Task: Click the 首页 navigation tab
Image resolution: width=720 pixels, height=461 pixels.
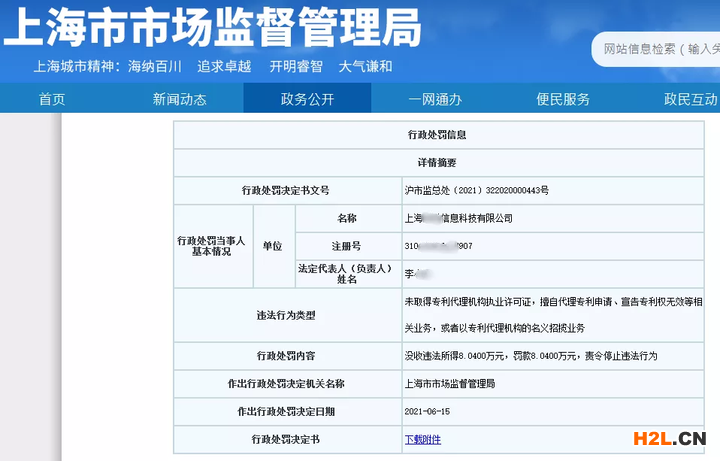Action: 52,99
